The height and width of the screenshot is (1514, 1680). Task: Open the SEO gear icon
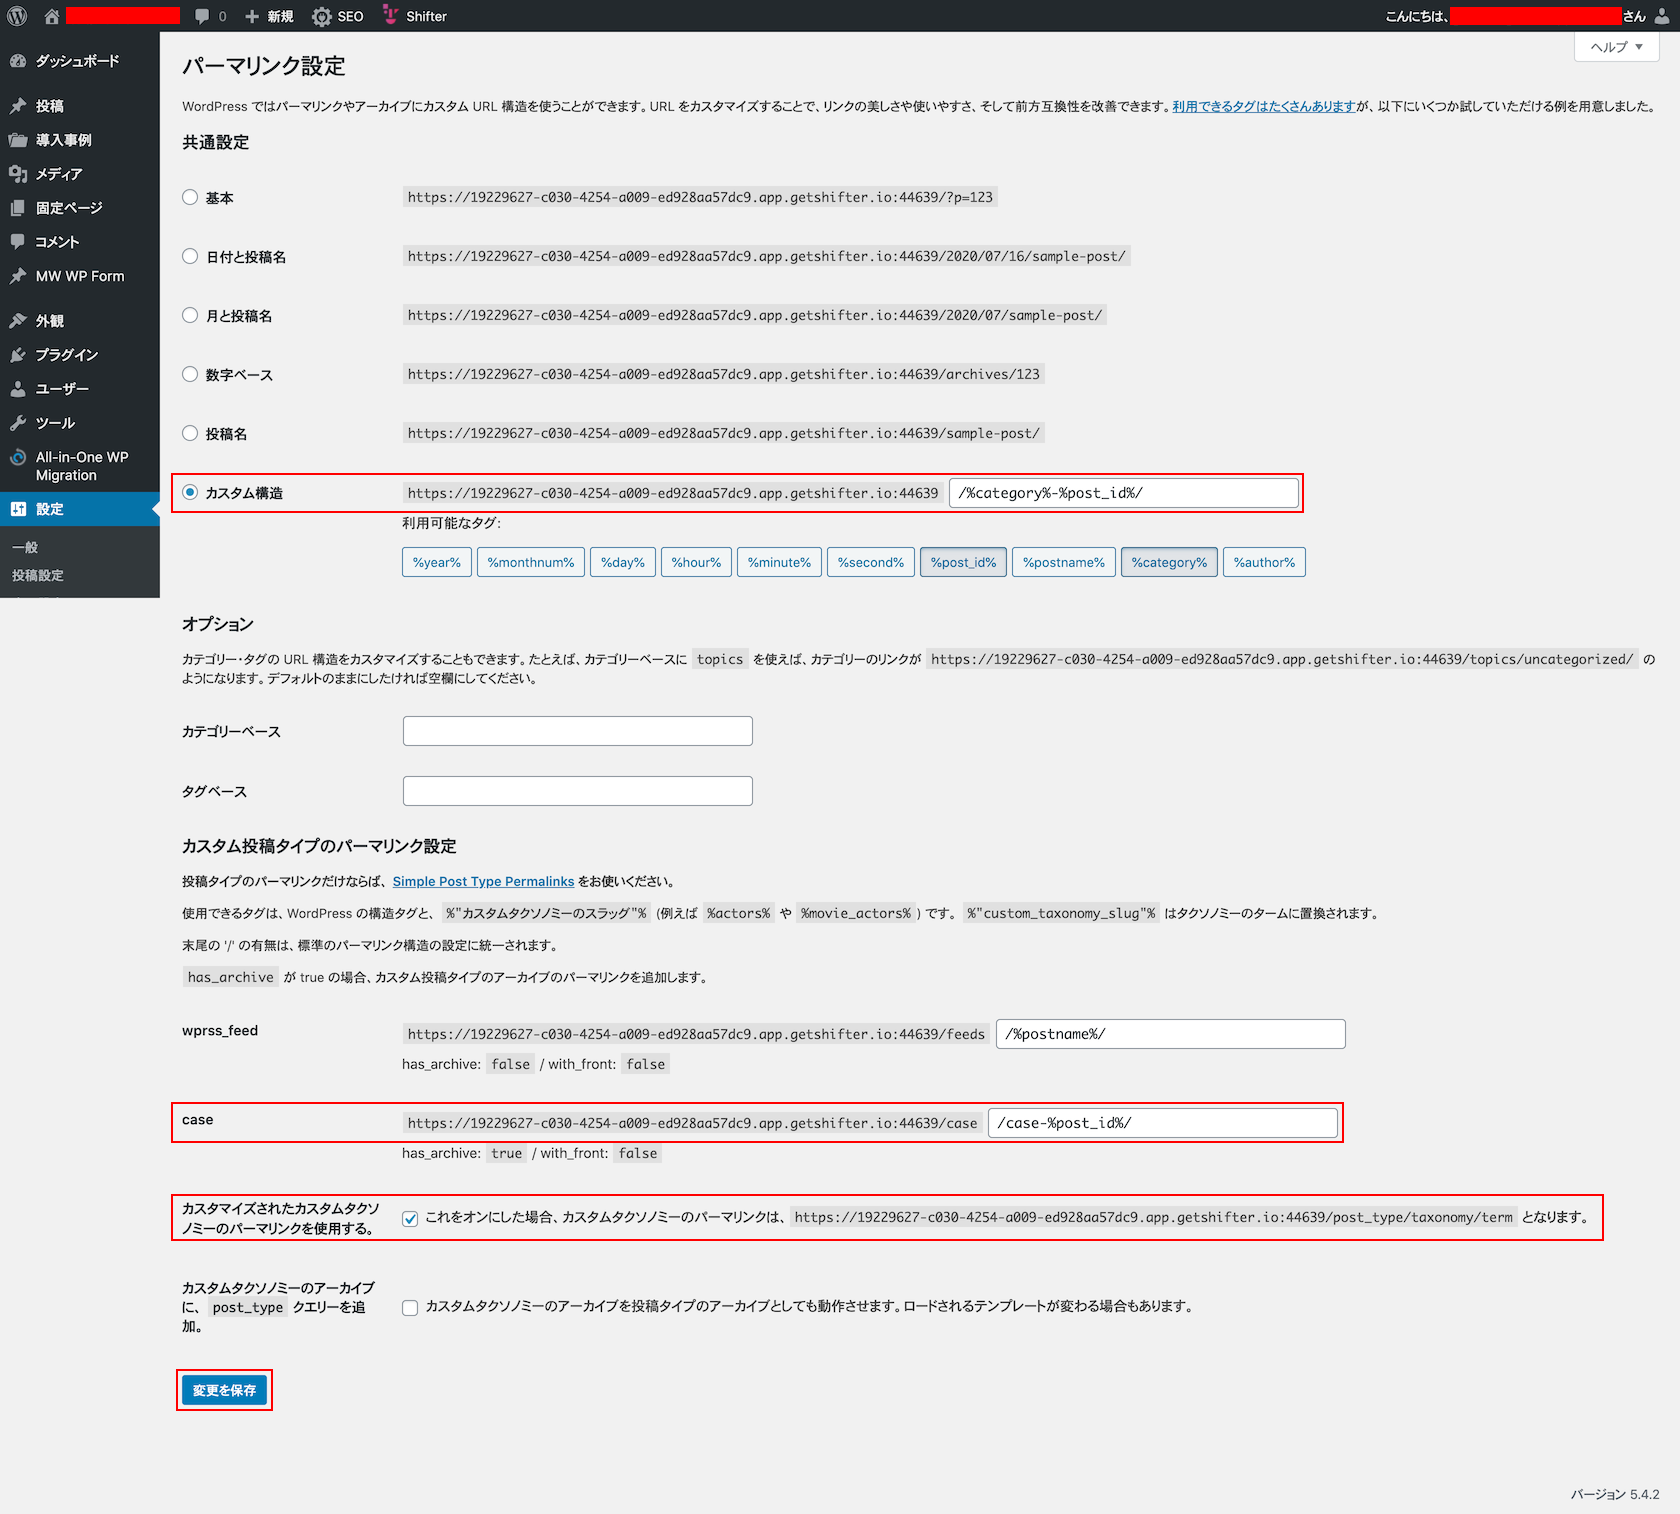[321, 16]
